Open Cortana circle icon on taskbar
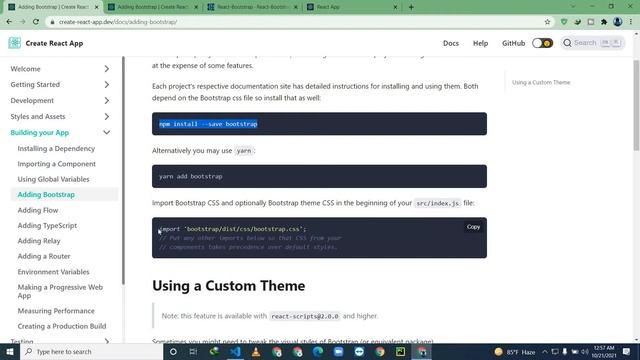Image resolution: width=640 pixels, height=360 pixels. pos(173,351)
